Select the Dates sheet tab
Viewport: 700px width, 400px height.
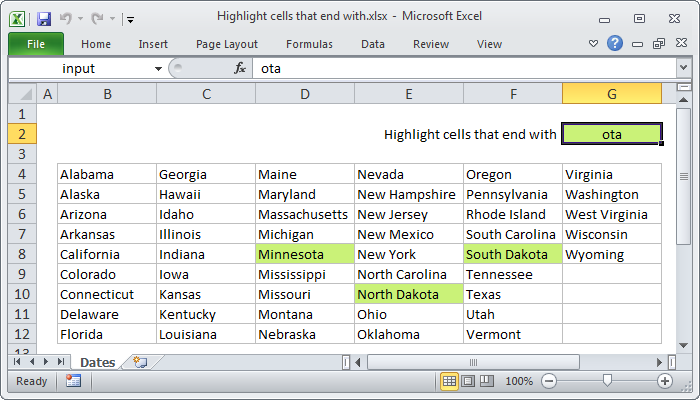[x=97, y=362]
